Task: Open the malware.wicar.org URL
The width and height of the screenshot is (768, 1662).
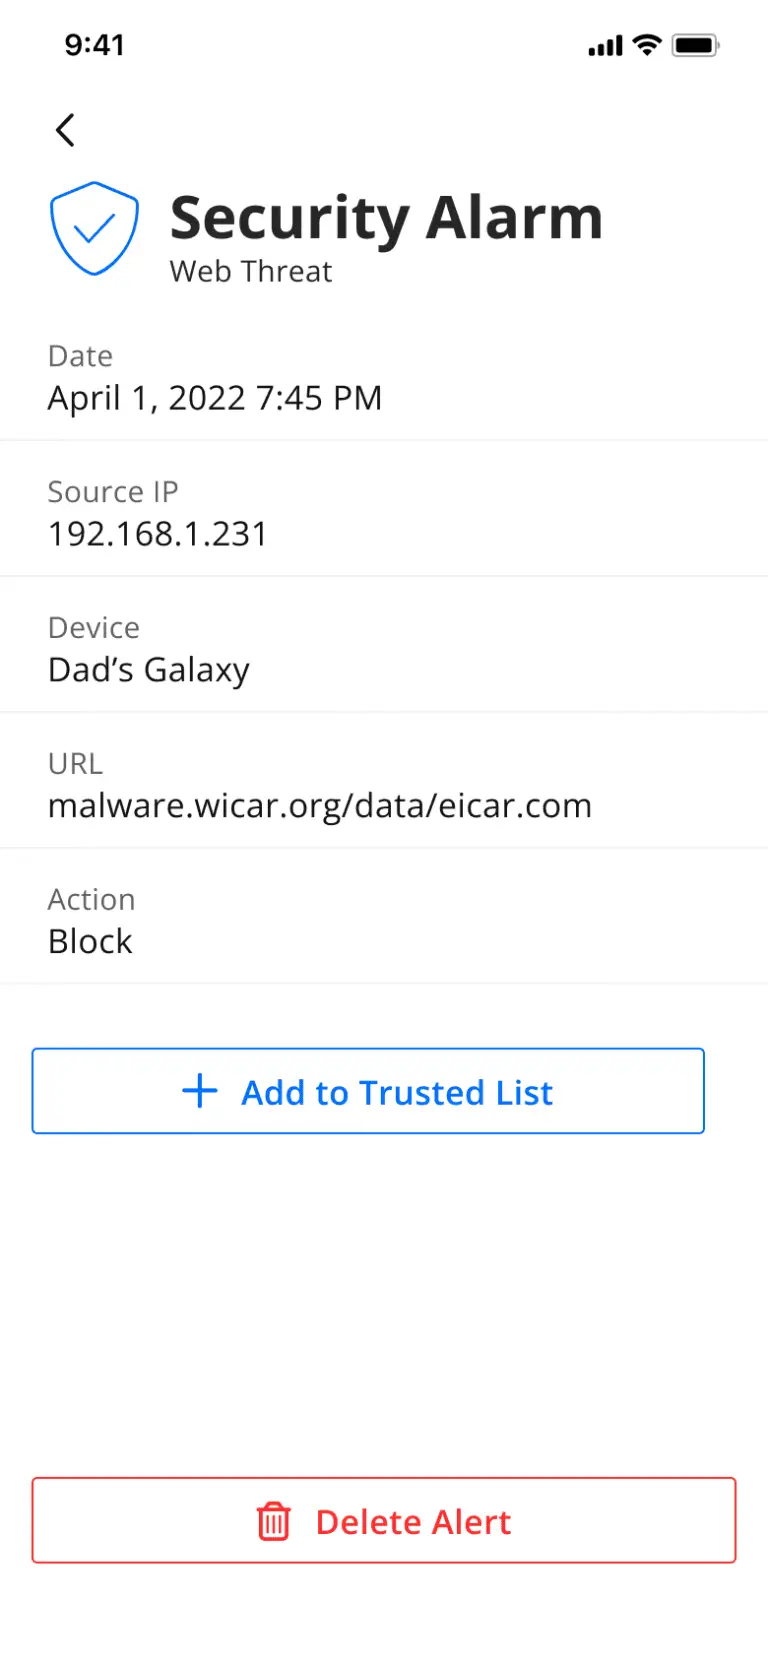Action: (320, 806)
